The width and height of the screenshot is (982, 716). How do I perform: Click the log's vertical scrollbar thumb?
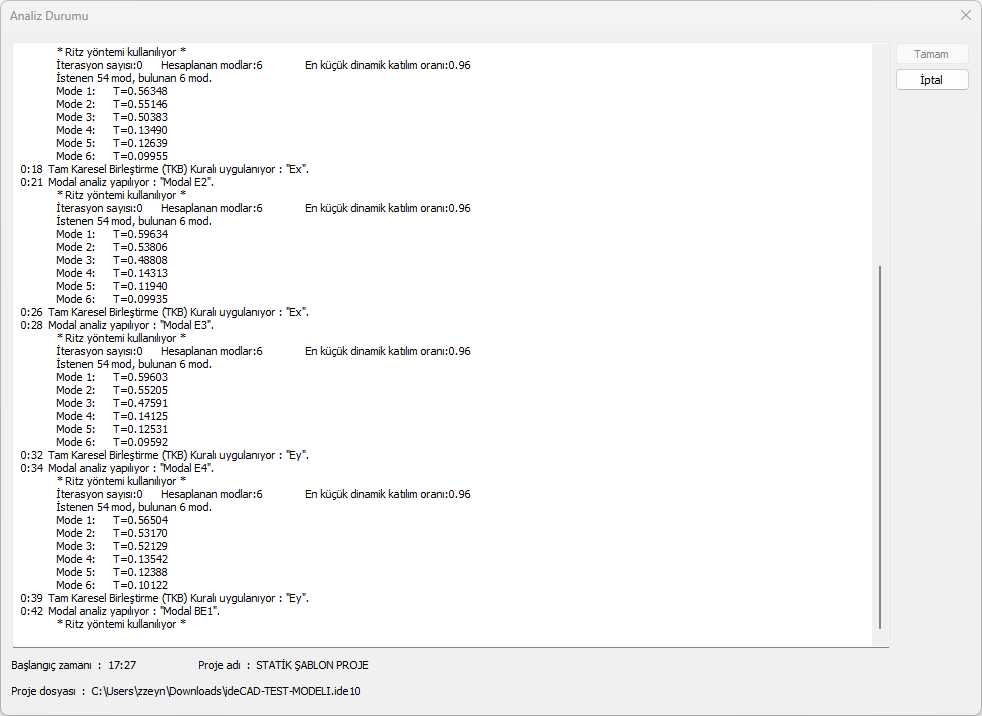click(880, 445)
